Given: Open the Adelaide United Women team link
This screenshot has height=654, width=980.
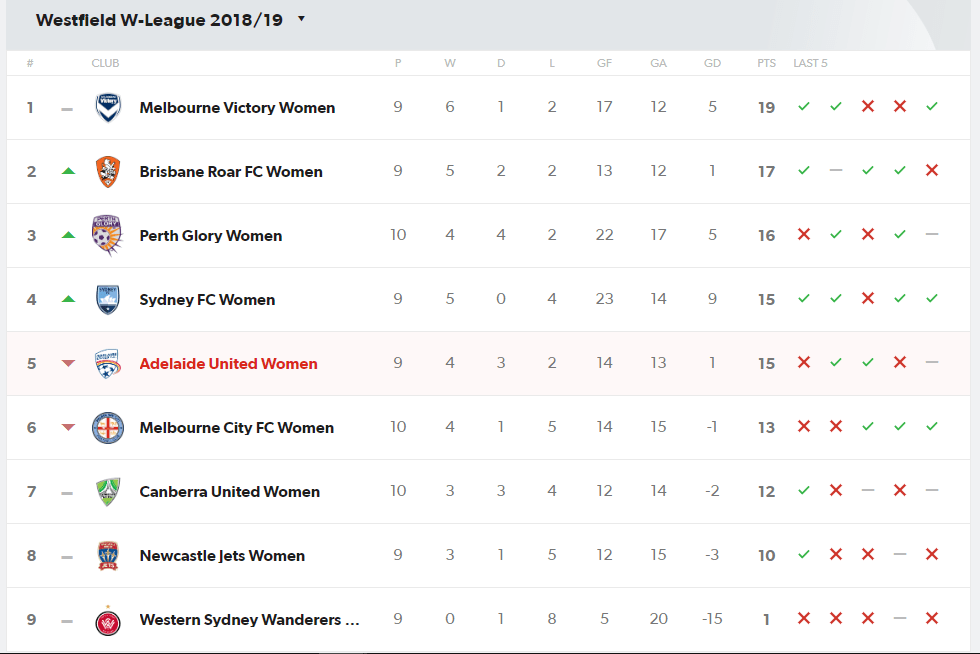Looking at the screenshot, I should (x=228, y=364).
